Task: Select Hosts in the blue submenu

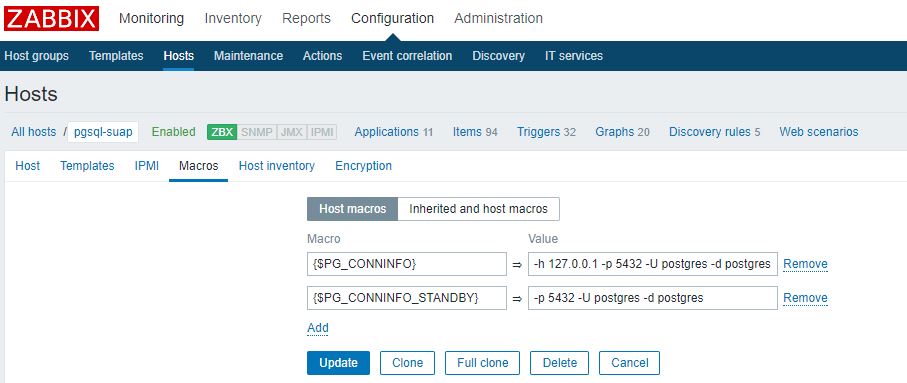Action: [179, 56]
